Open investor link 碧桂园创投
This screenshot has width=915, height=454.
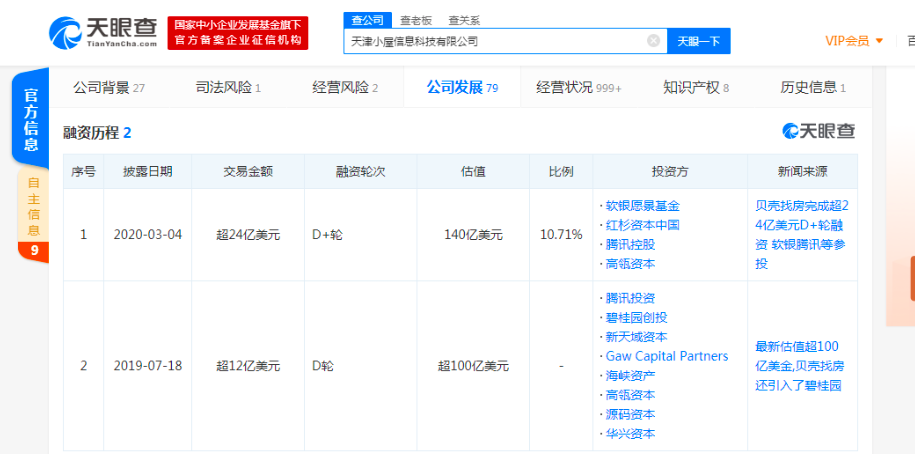point(636,317)
